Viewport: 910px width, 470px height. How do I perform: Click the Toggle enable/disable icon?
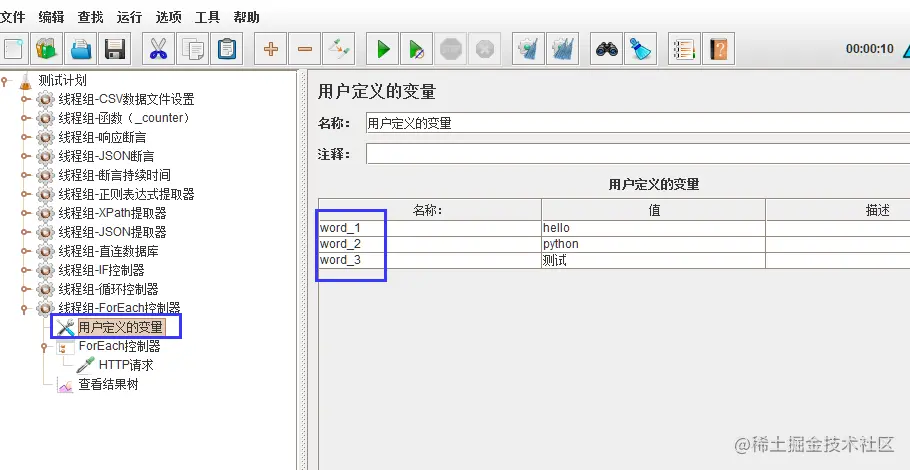(338, 49)
